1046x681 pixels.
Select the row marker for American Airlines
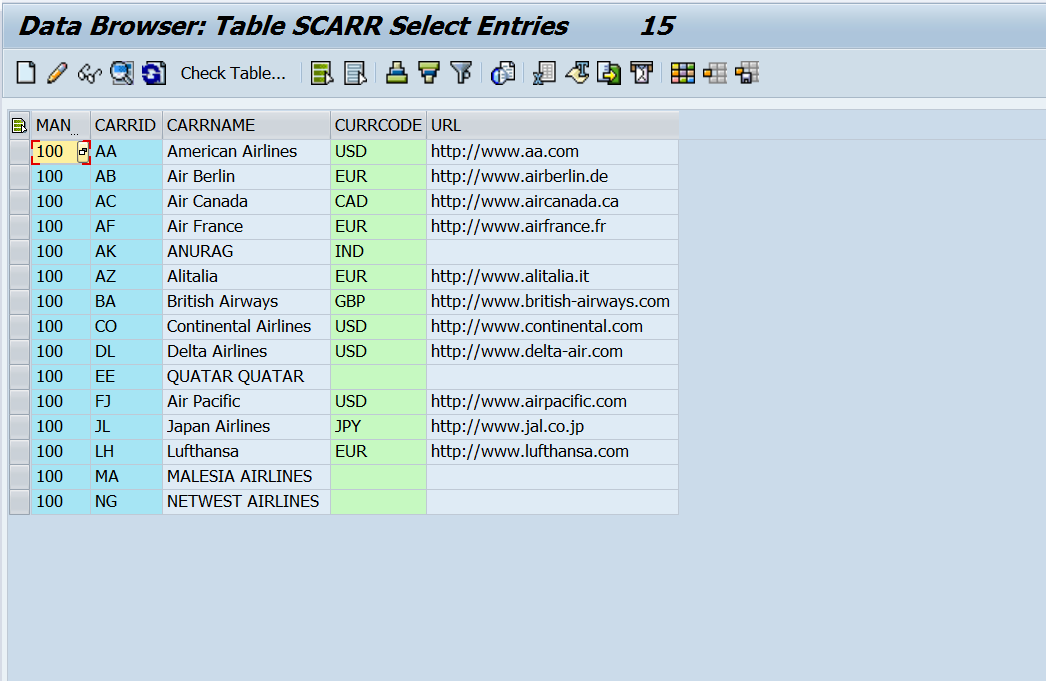(x=19, y=151)
